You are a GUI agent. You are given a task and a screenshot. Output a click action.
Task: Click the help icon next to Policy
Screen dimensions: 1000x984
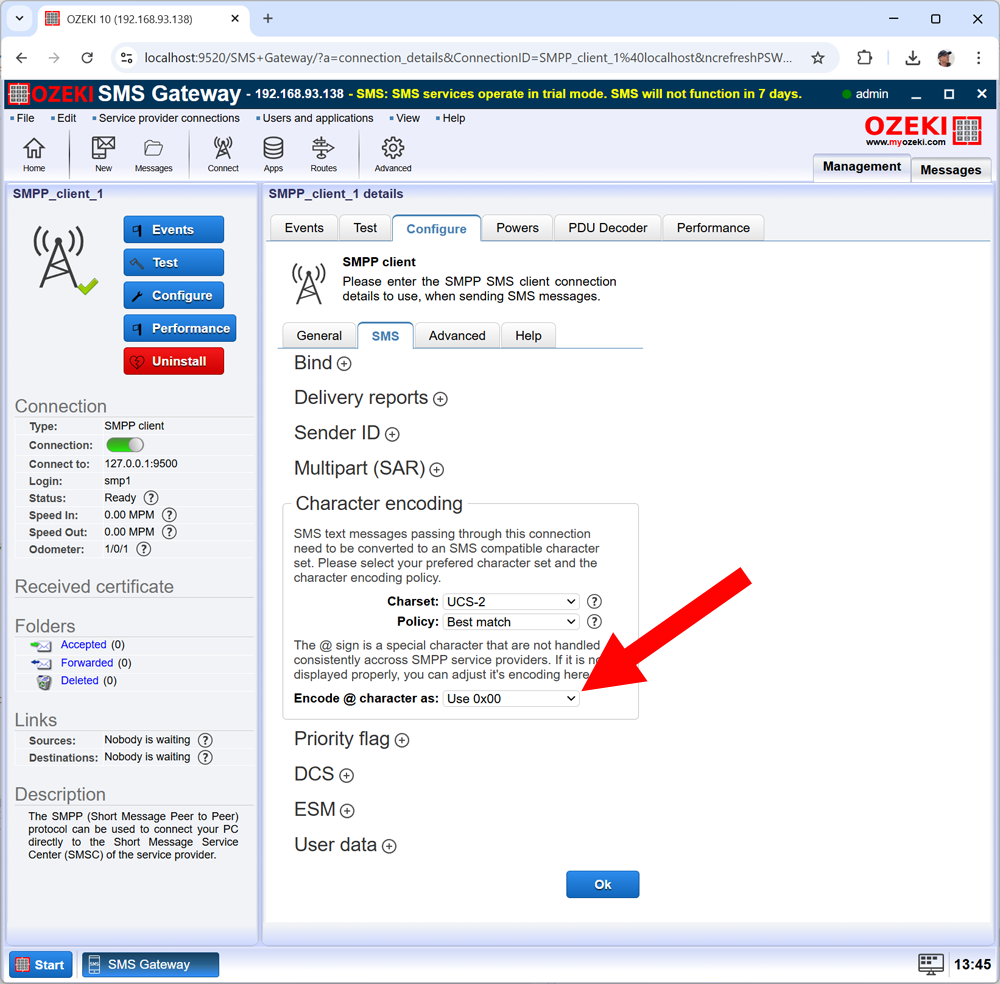click(x=594, y=621)
